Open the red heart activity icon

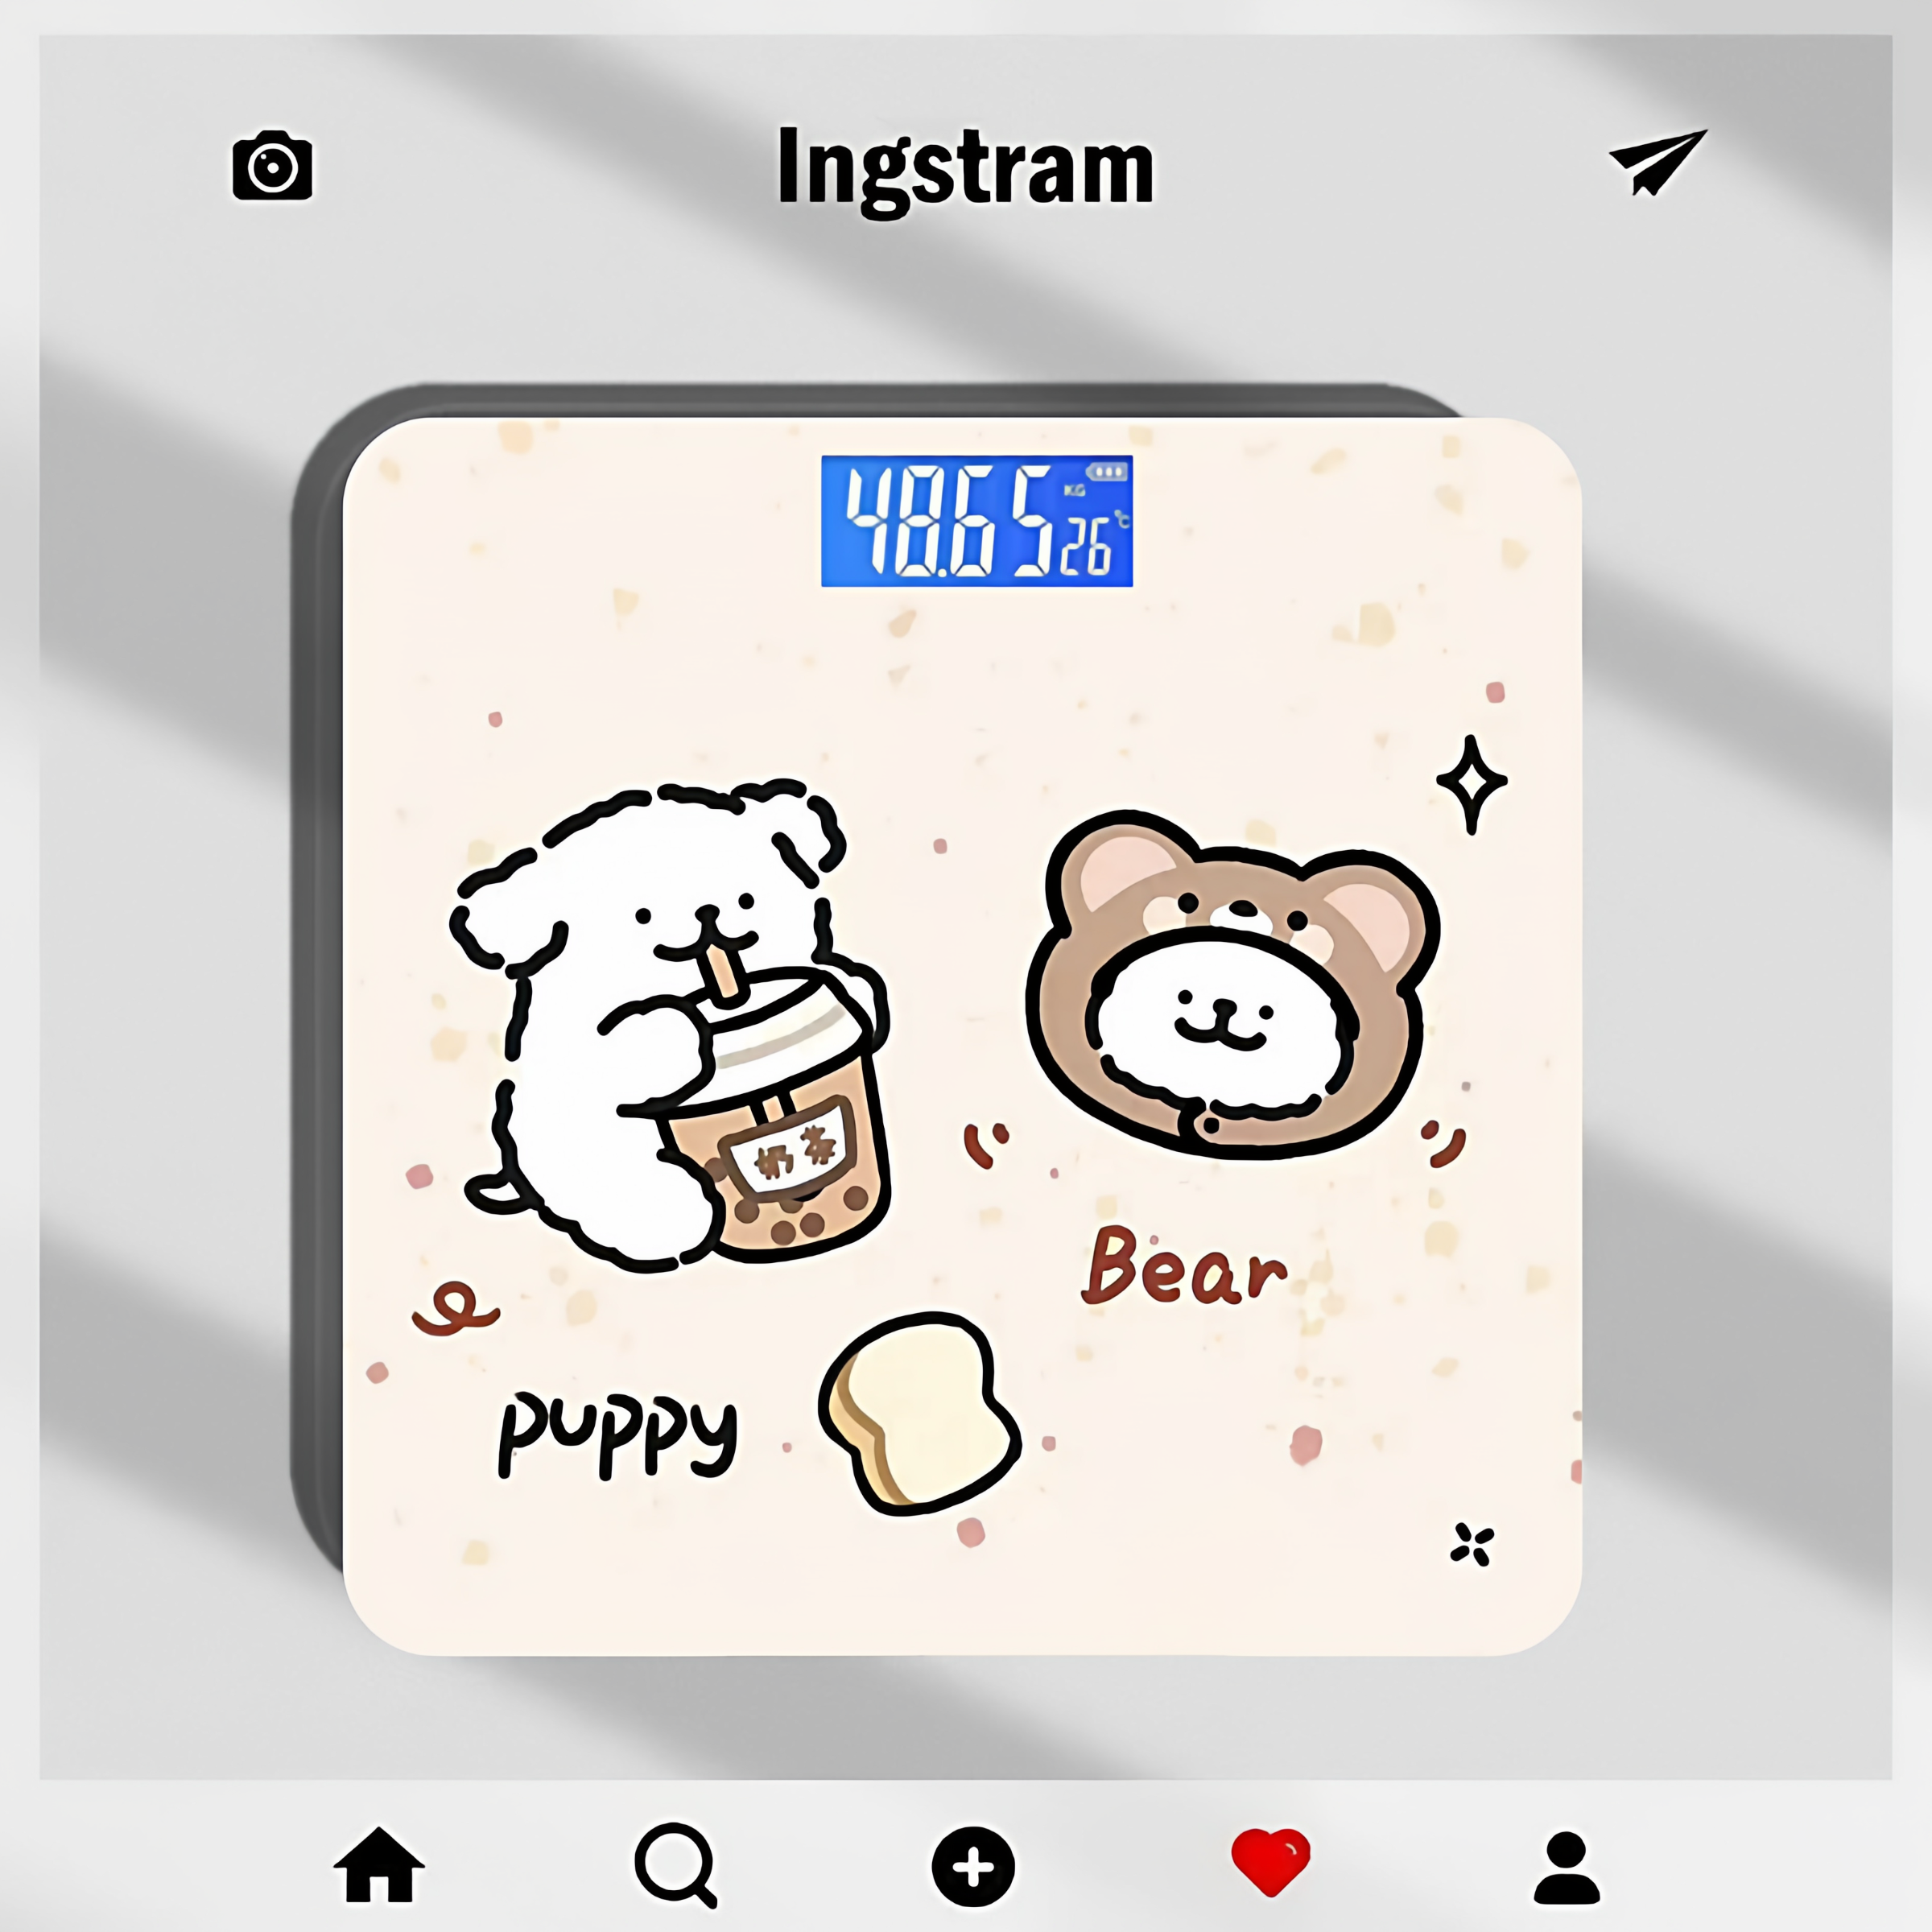click(1271, 1862)
